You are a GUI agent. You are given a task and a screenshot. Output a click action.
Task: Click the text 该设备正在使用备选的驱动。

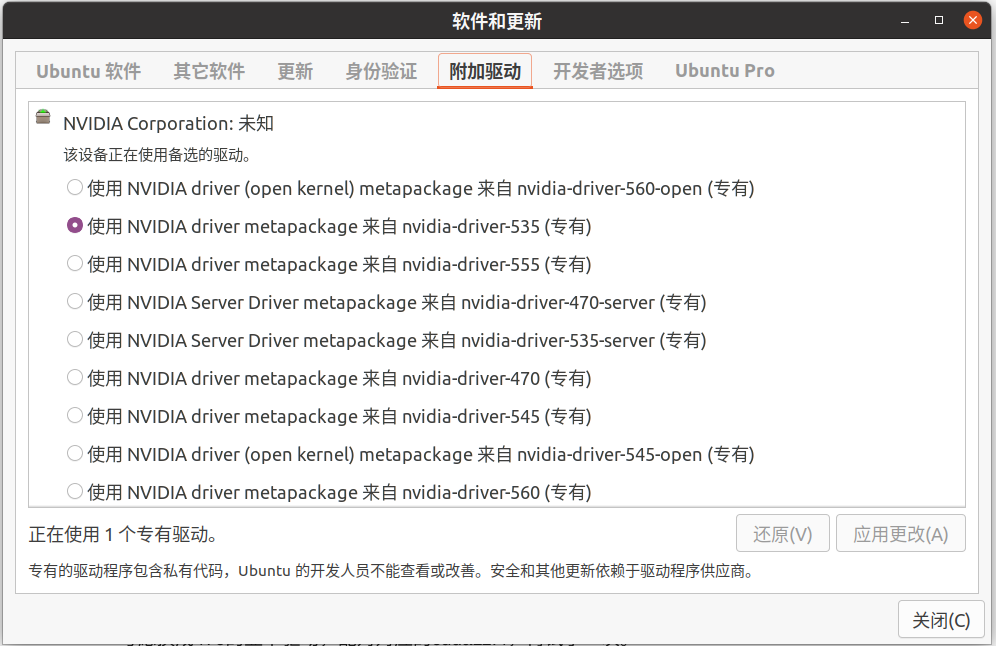157,155
